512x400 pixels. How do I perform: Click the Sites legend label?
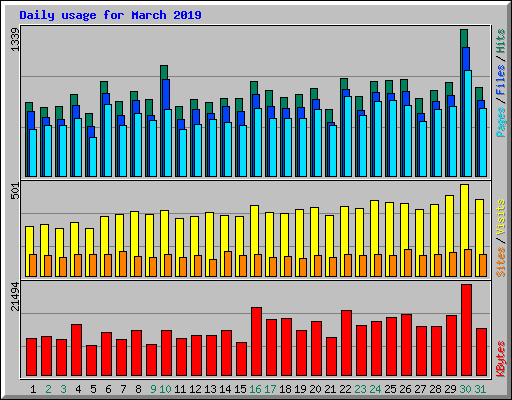point(500,262)
